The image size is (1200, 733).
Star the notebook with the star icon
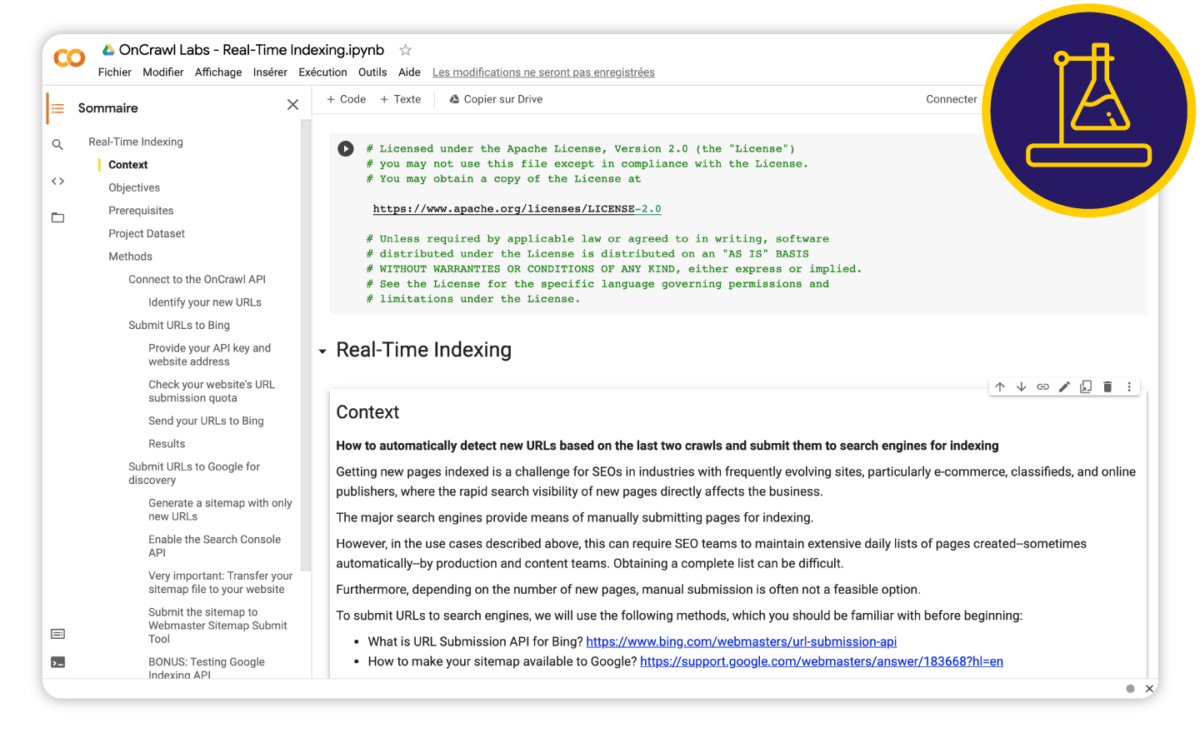click(x=405, y=50)
